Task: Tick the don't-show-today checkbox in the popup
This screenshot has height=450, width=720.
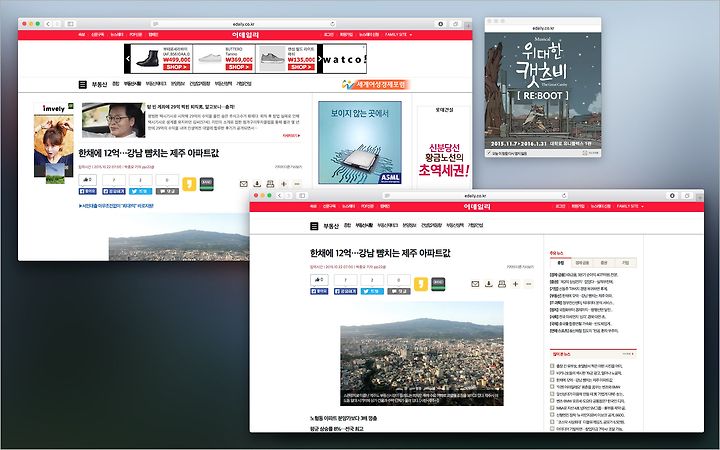Action: coord(489,153)
